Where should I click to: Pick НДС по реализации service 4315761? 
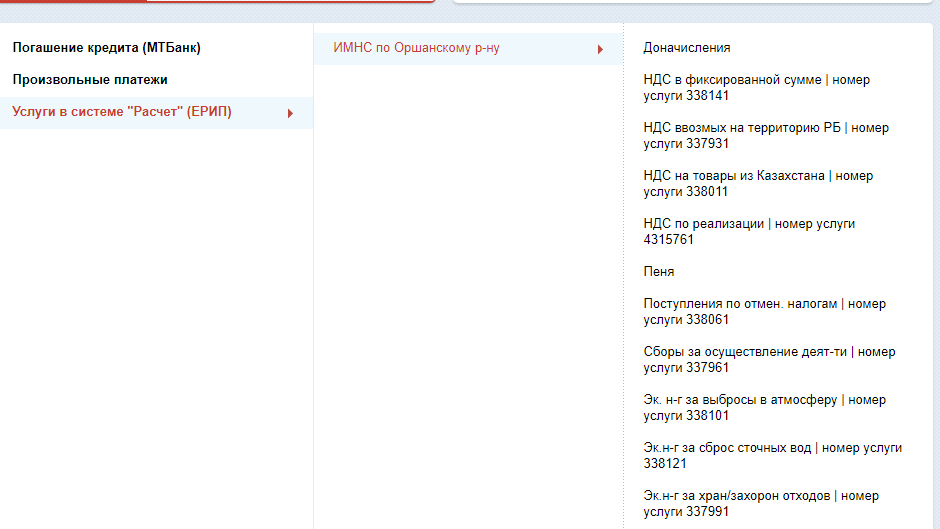[x=749, y=232]
